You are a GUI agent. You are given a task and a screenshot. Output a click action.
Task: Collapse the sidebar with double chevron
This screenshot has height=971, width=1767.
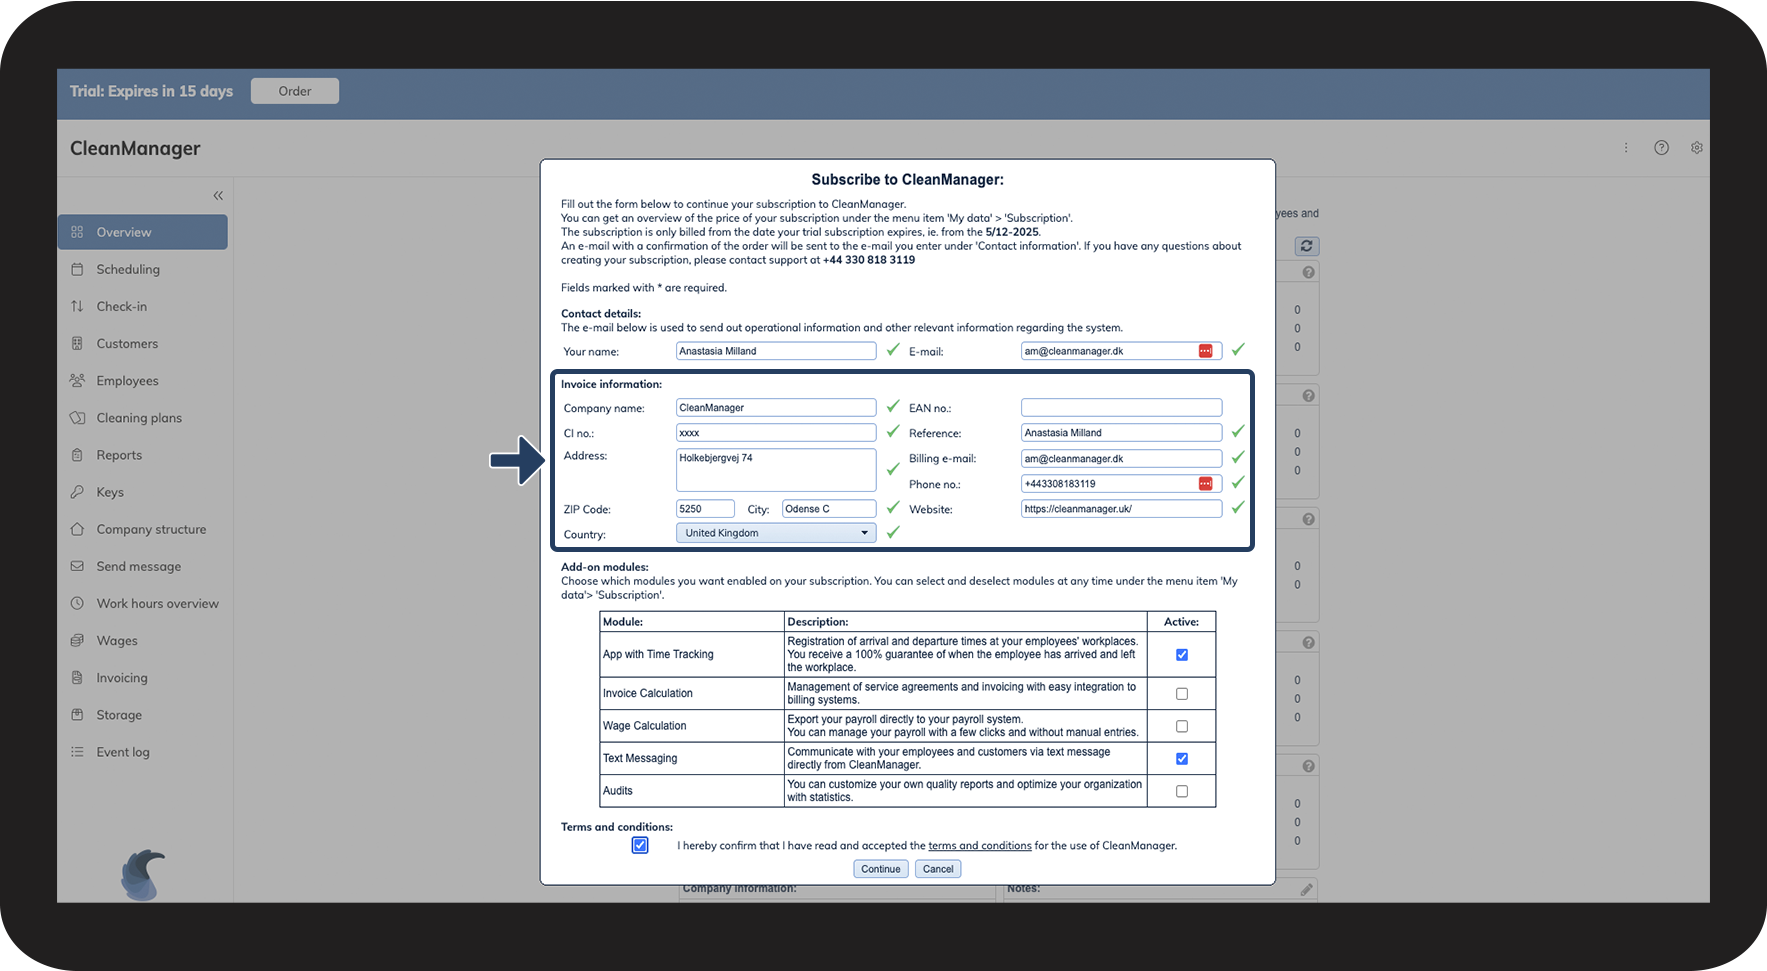218,196
